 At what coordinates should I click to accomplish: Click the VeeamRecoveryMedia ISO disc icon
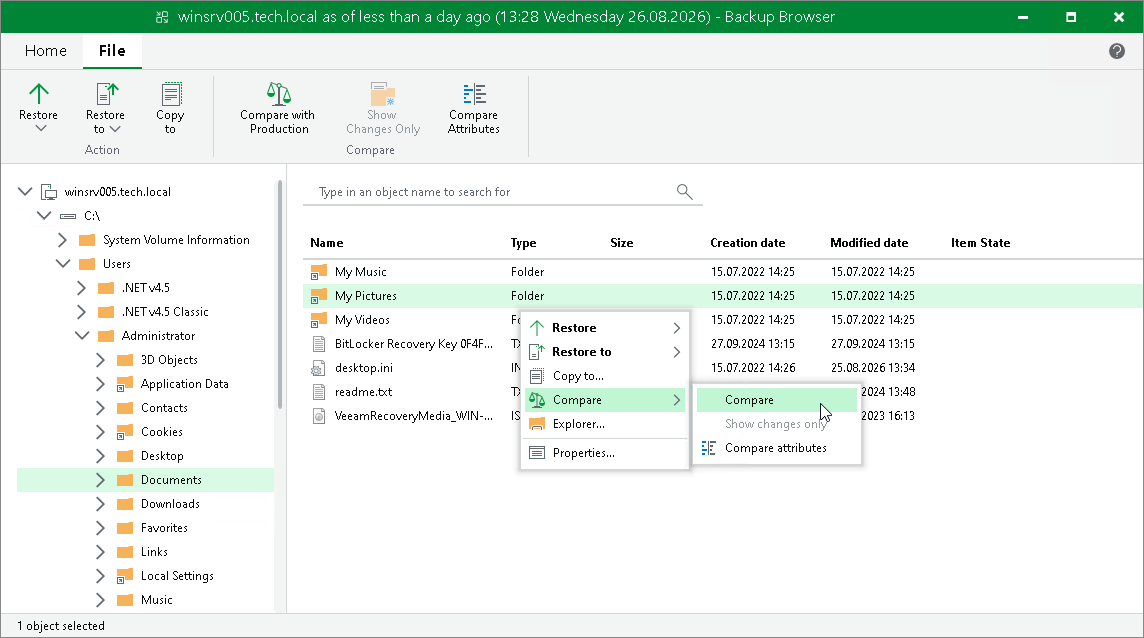click(319, 416)
